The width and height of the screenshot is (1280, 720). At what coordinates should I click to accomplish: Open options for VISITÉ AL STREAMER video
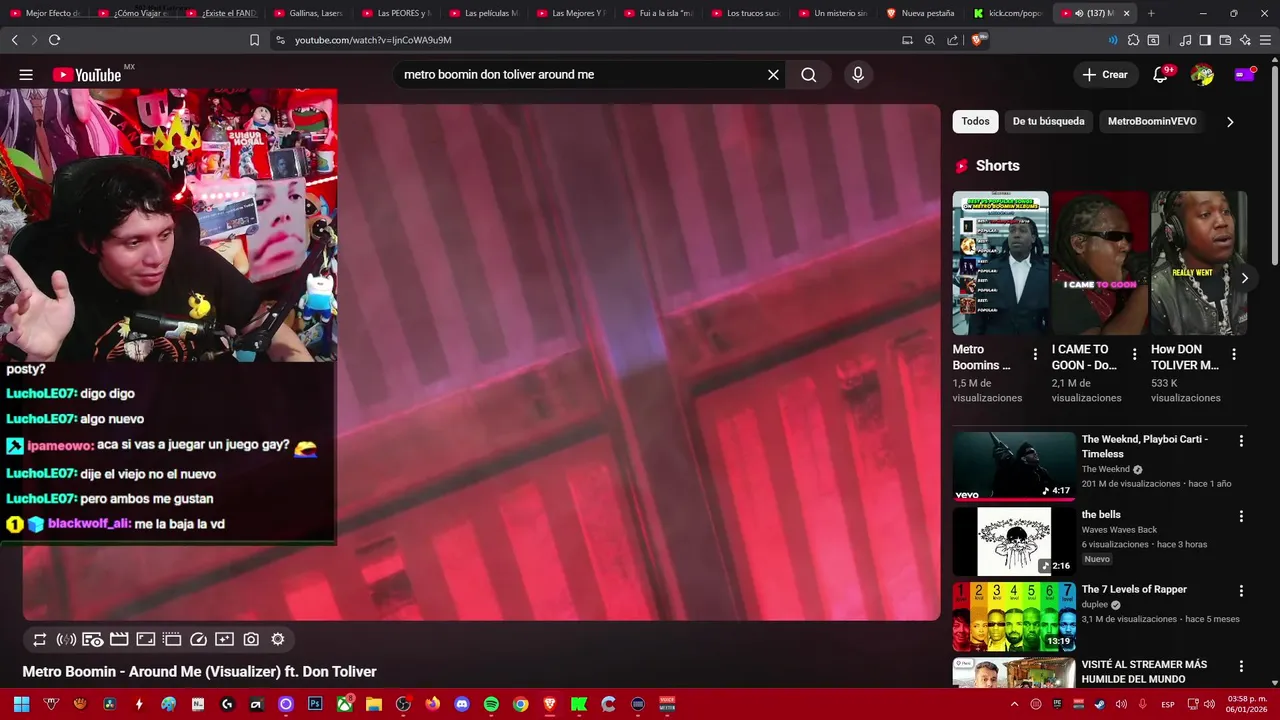[x=1241, y=666]
